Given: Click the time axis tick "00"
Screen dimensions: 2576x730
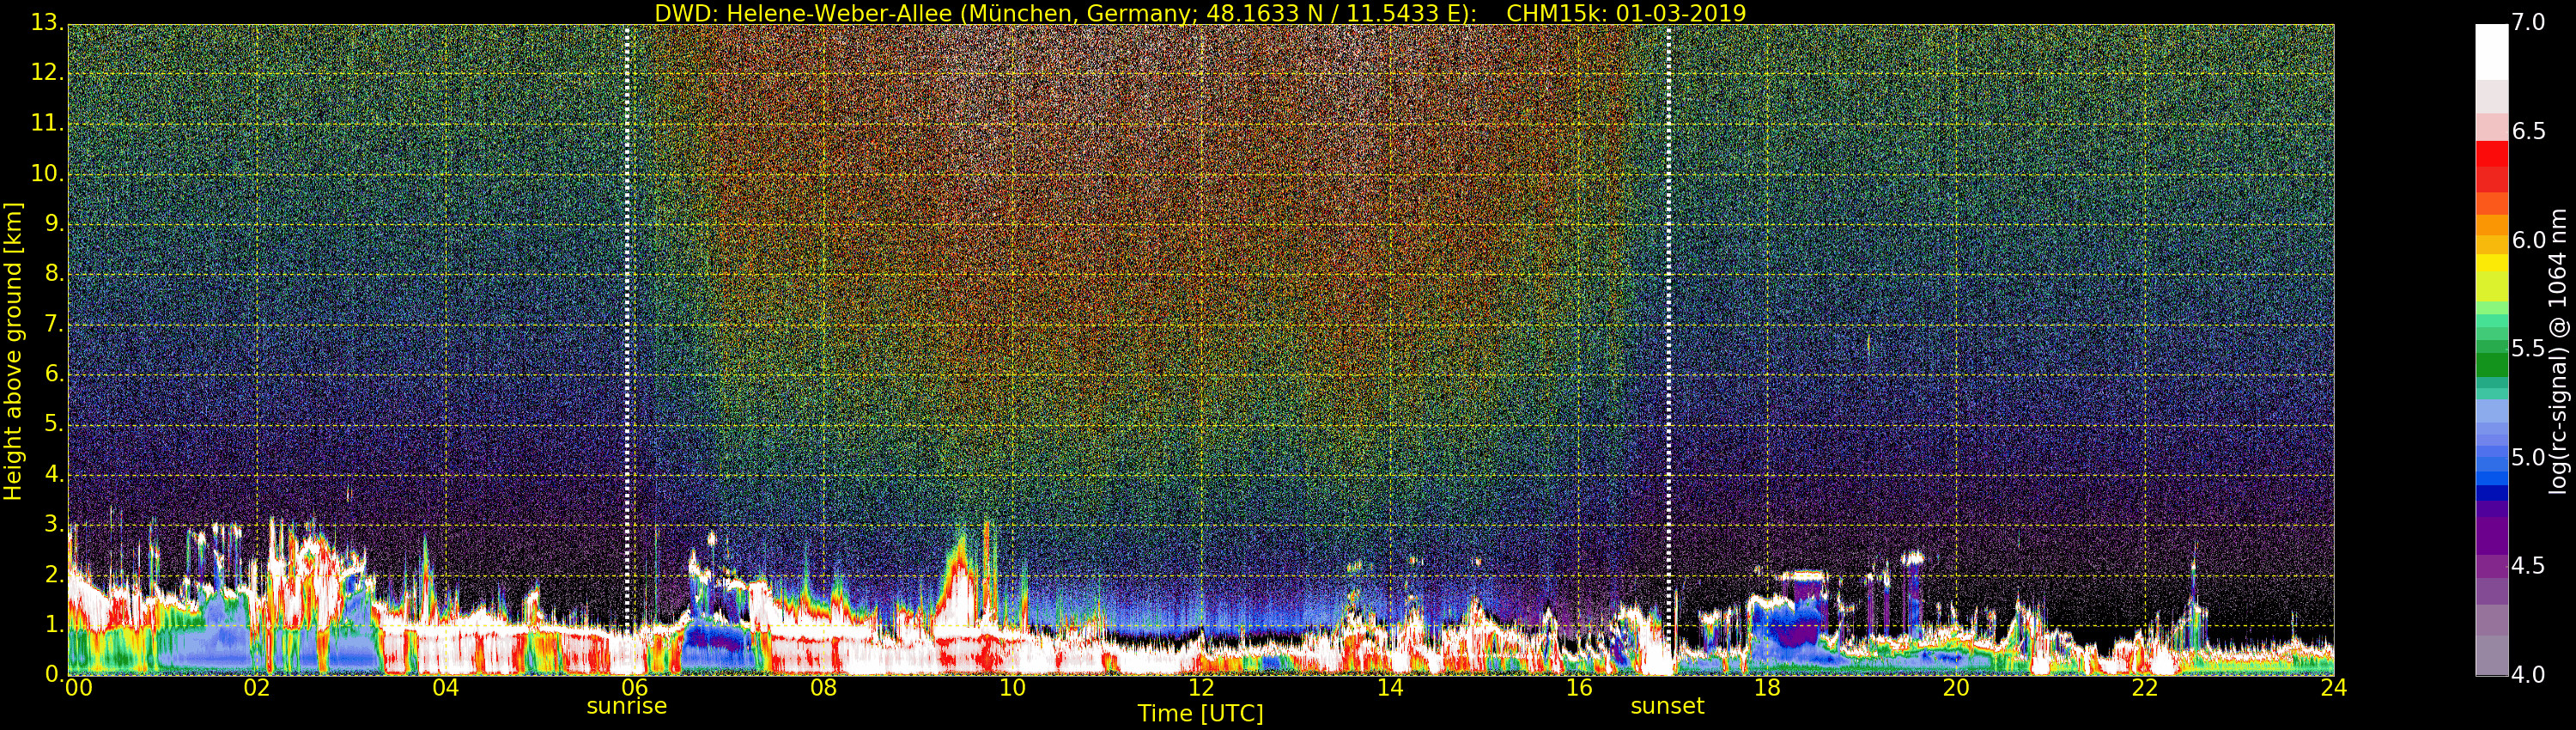Looking at the screenshot, I should [x=78, y=688].
